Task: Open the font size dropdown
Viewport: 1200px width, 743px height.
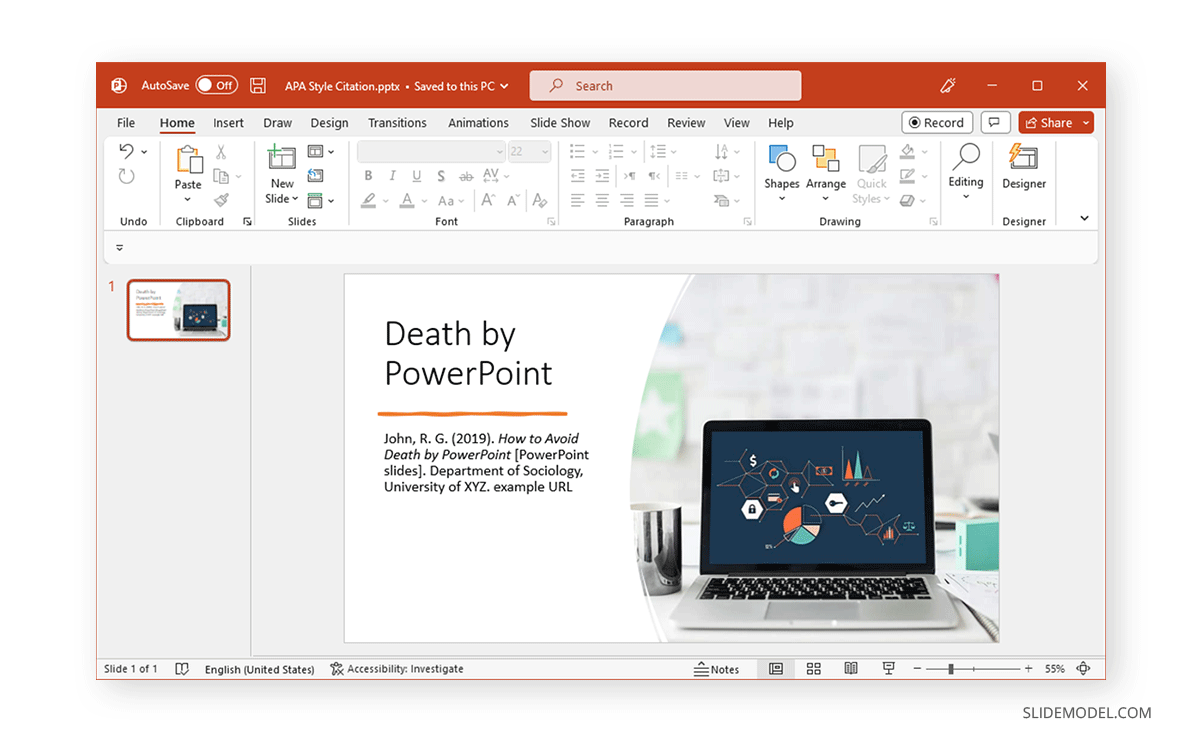Action: click(545, 152)
